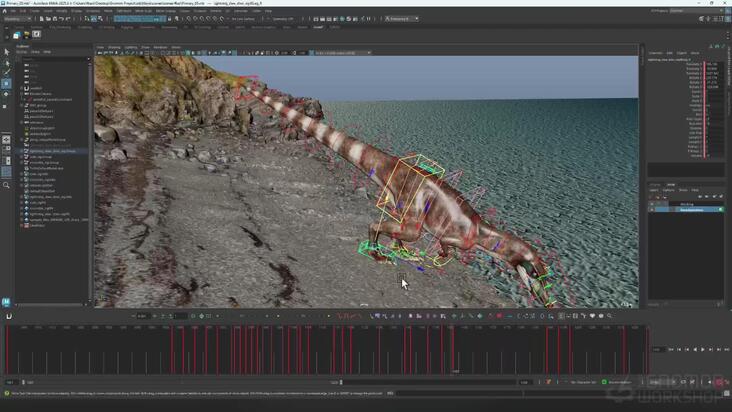The height and width of the screenshot is (412, 732).
Task: Click the yellow shelf icon
Action: point(26,35)
